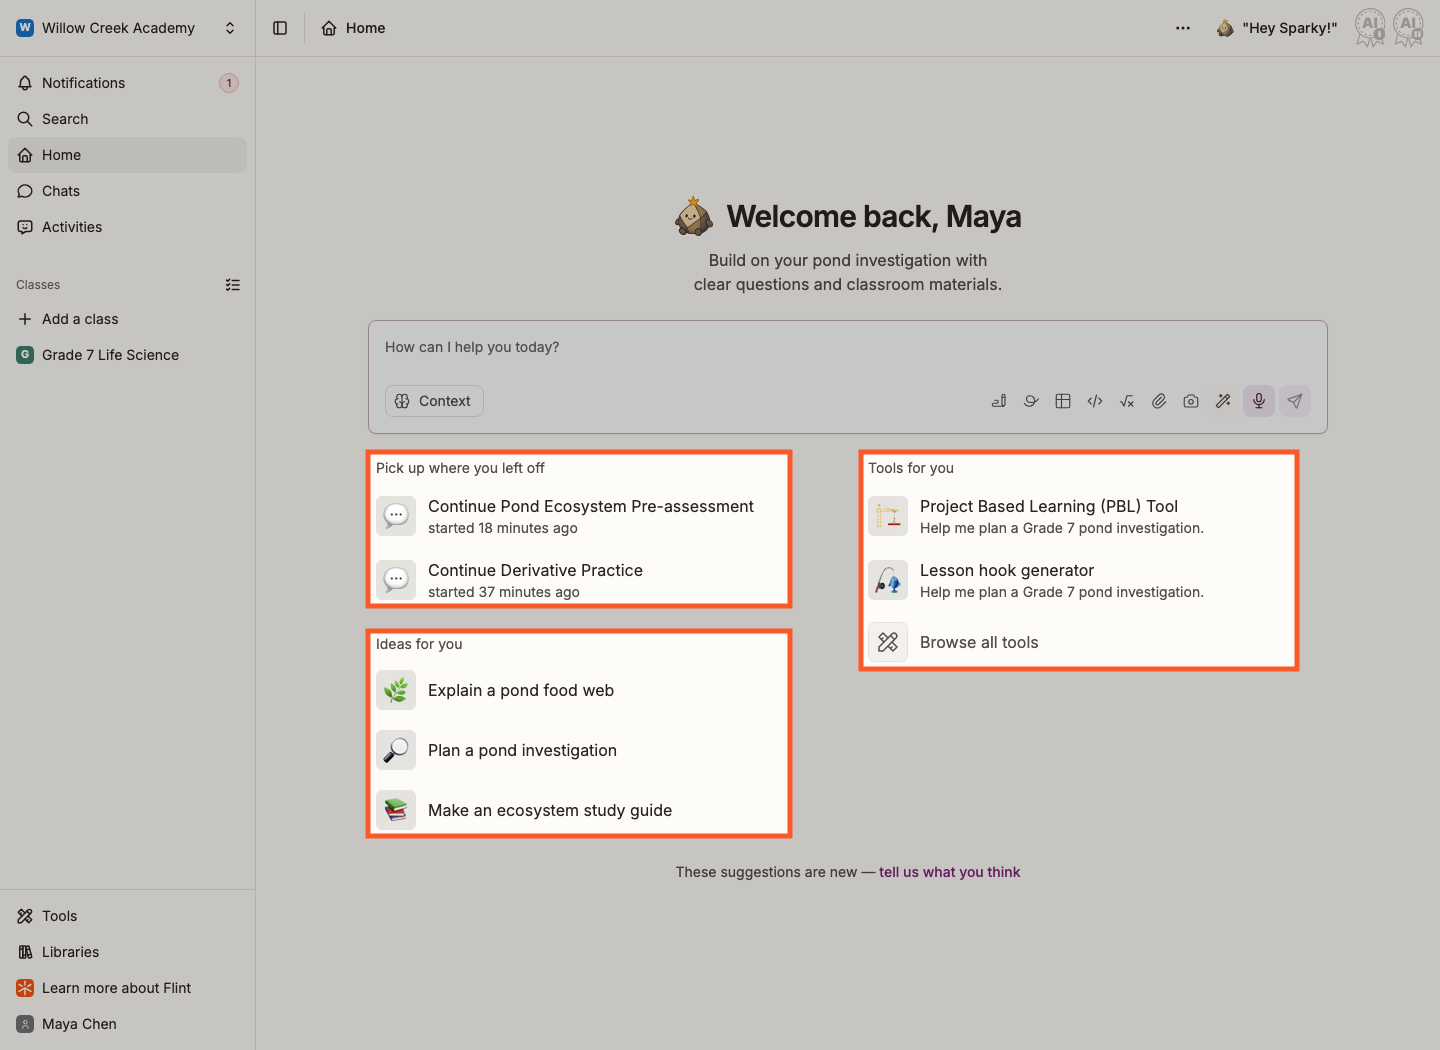Open Libraries in the sidebar
Viewport: 1440px width, 1050px height.
click(127, 952)
